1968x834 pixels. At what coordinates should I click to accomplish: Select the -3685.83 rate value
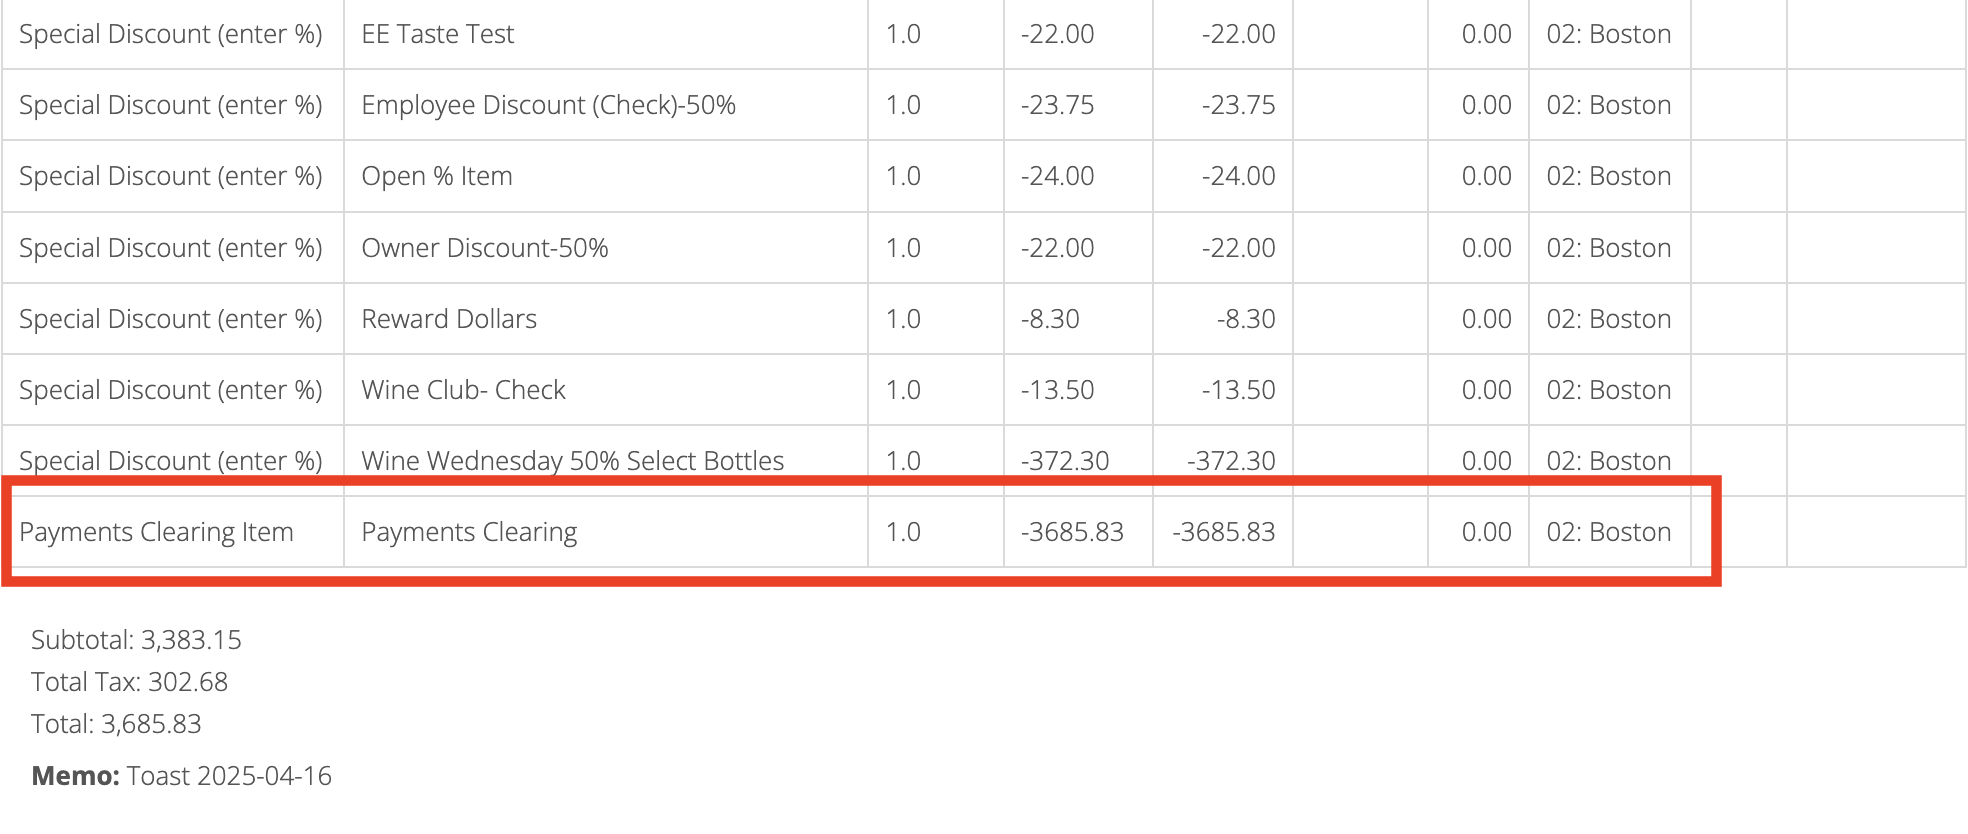(1072, 532)
